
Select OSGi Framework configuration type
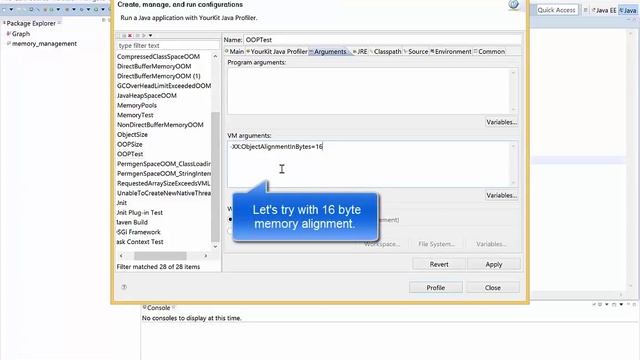click(x=139, y=232)
